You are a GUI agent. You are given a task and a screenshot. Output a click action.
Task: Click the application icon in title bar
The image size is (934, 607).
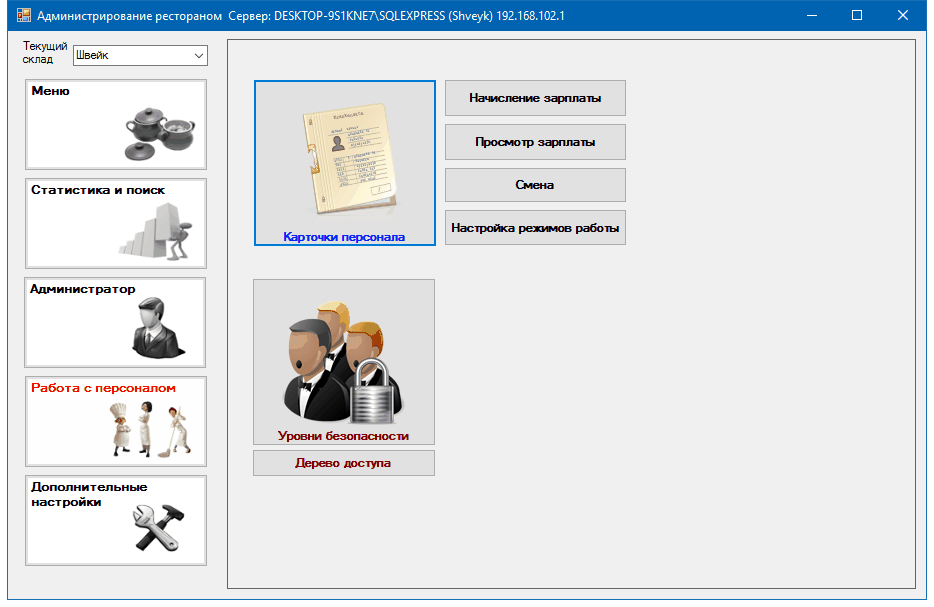24,15
